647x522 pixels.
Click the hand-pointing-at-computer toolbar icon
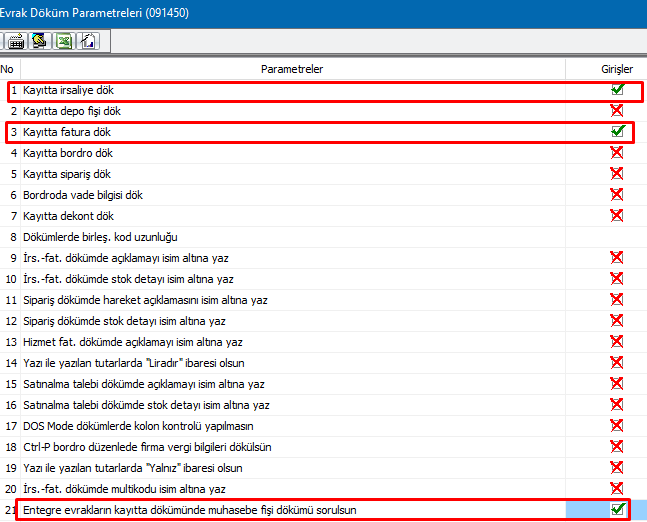[x=40, y=41]
